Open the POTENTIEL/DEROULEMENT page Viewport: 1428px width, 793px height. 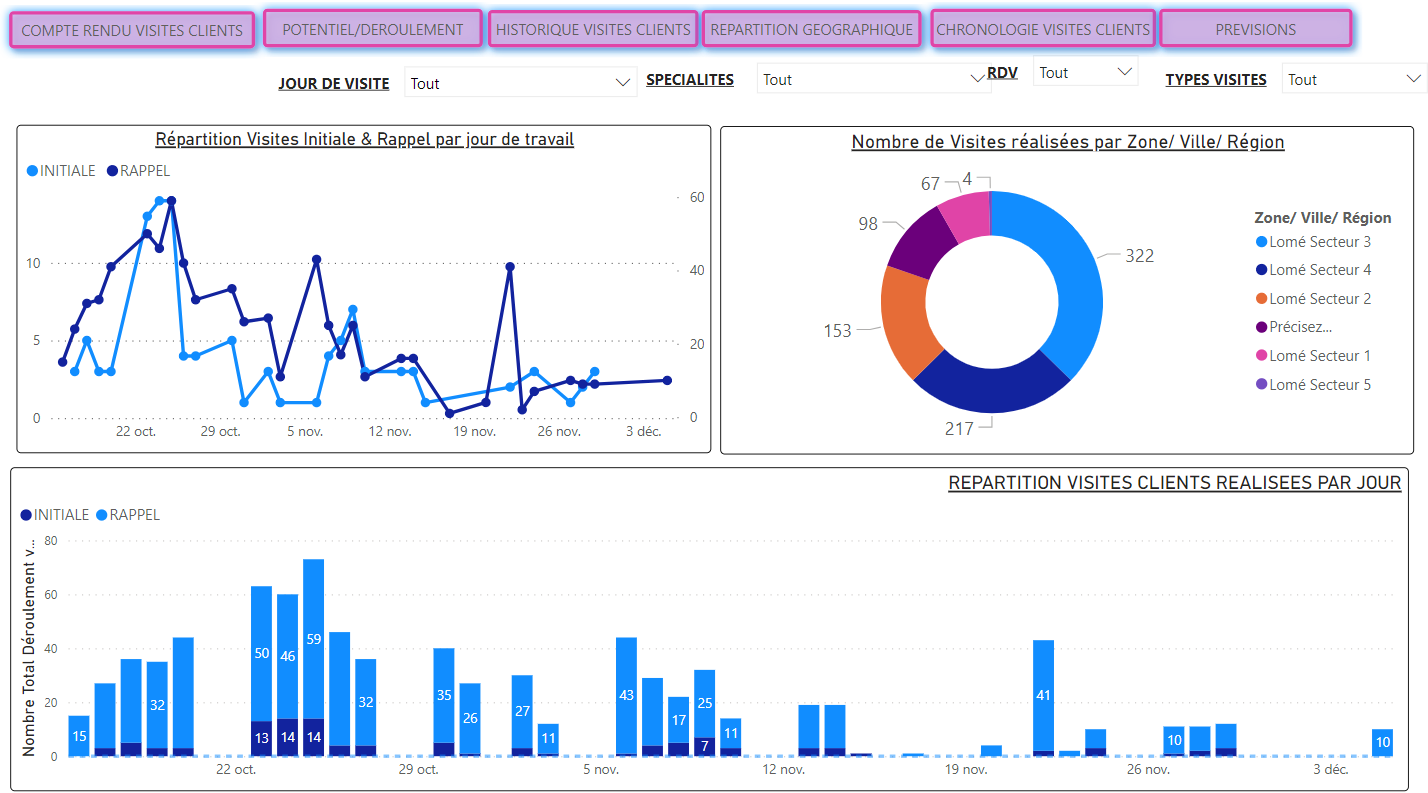[372, 29]
